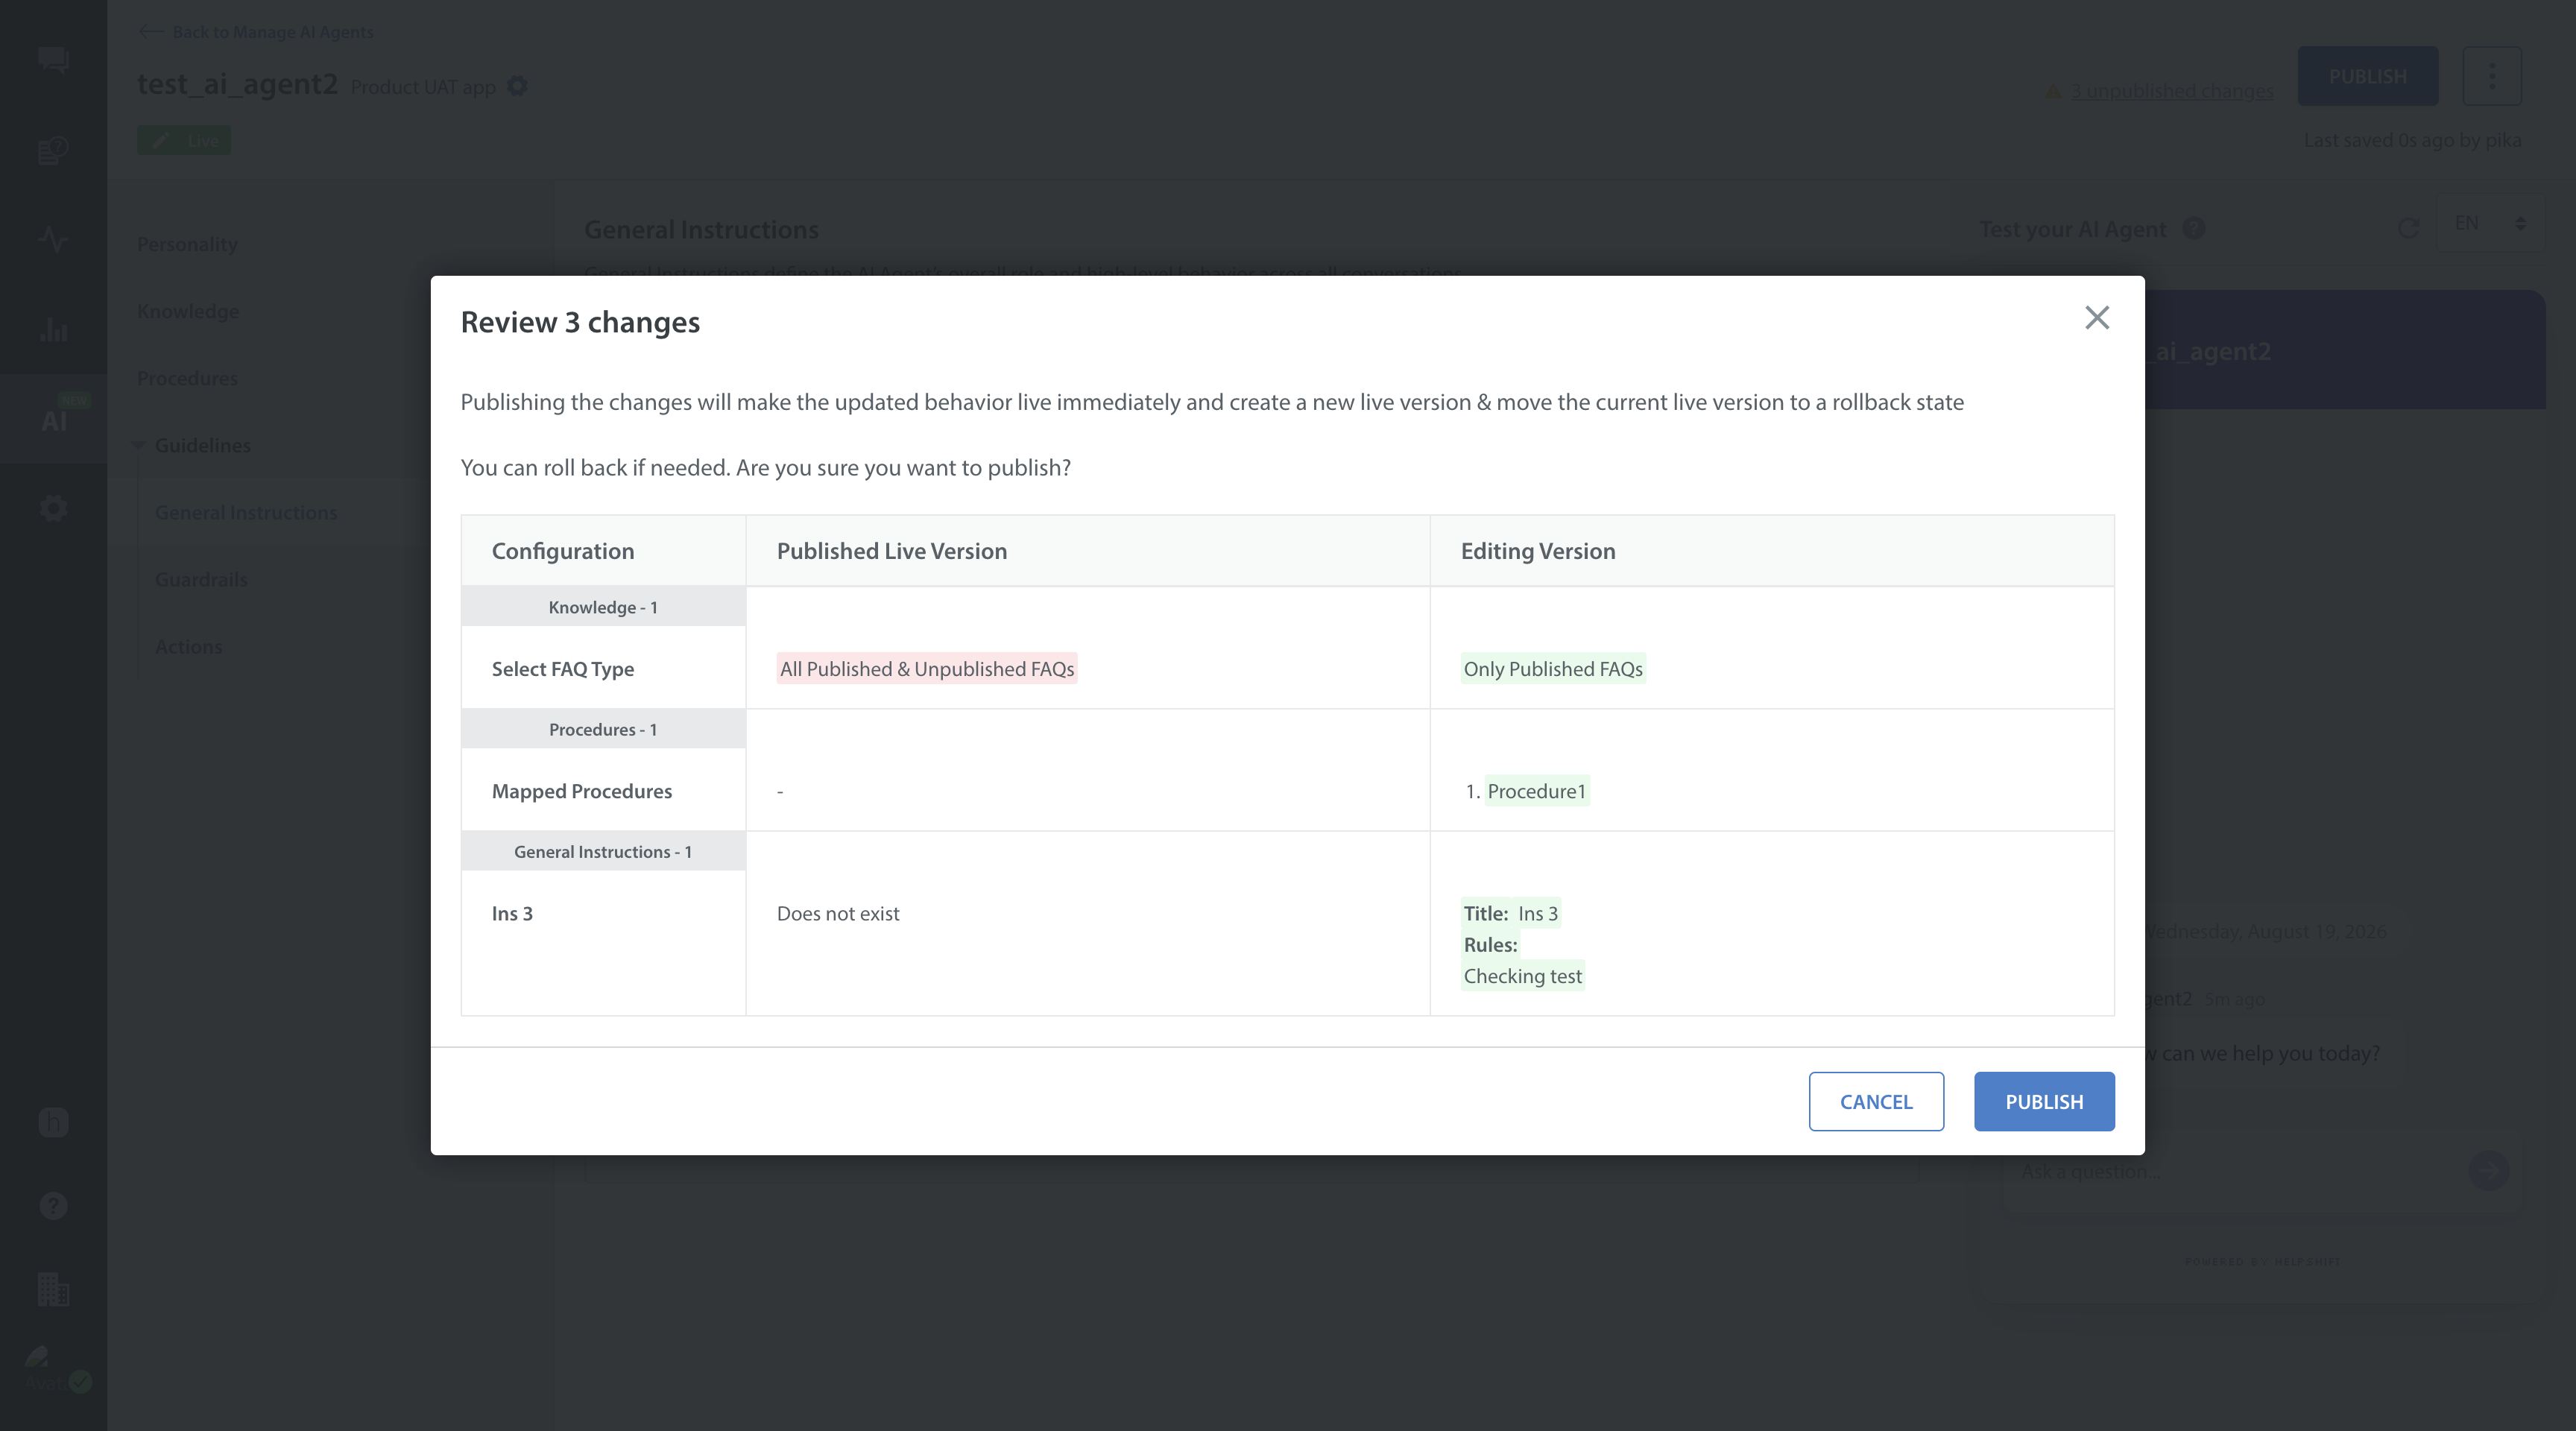Open the activity pulse sidebar icon
This screenshot has height=1431, width=2576.
point(53,239)
